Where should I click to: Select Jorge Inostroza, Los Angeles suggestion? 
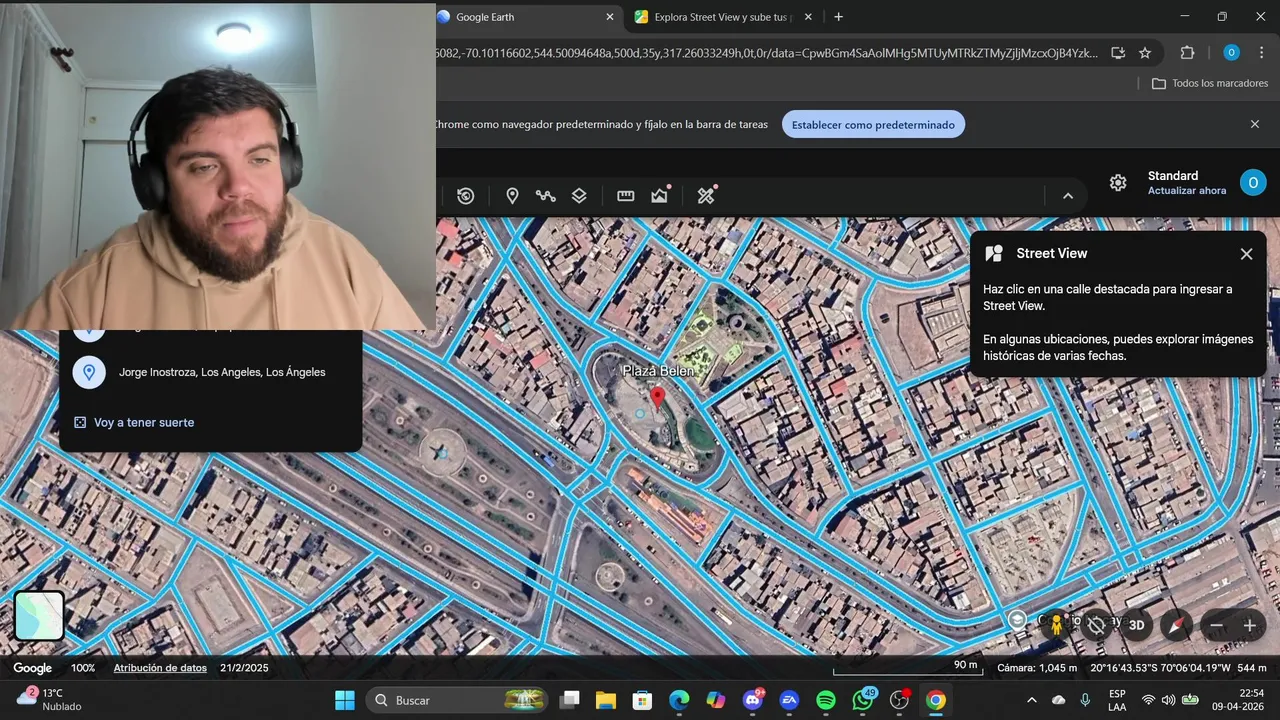point(210,372)
